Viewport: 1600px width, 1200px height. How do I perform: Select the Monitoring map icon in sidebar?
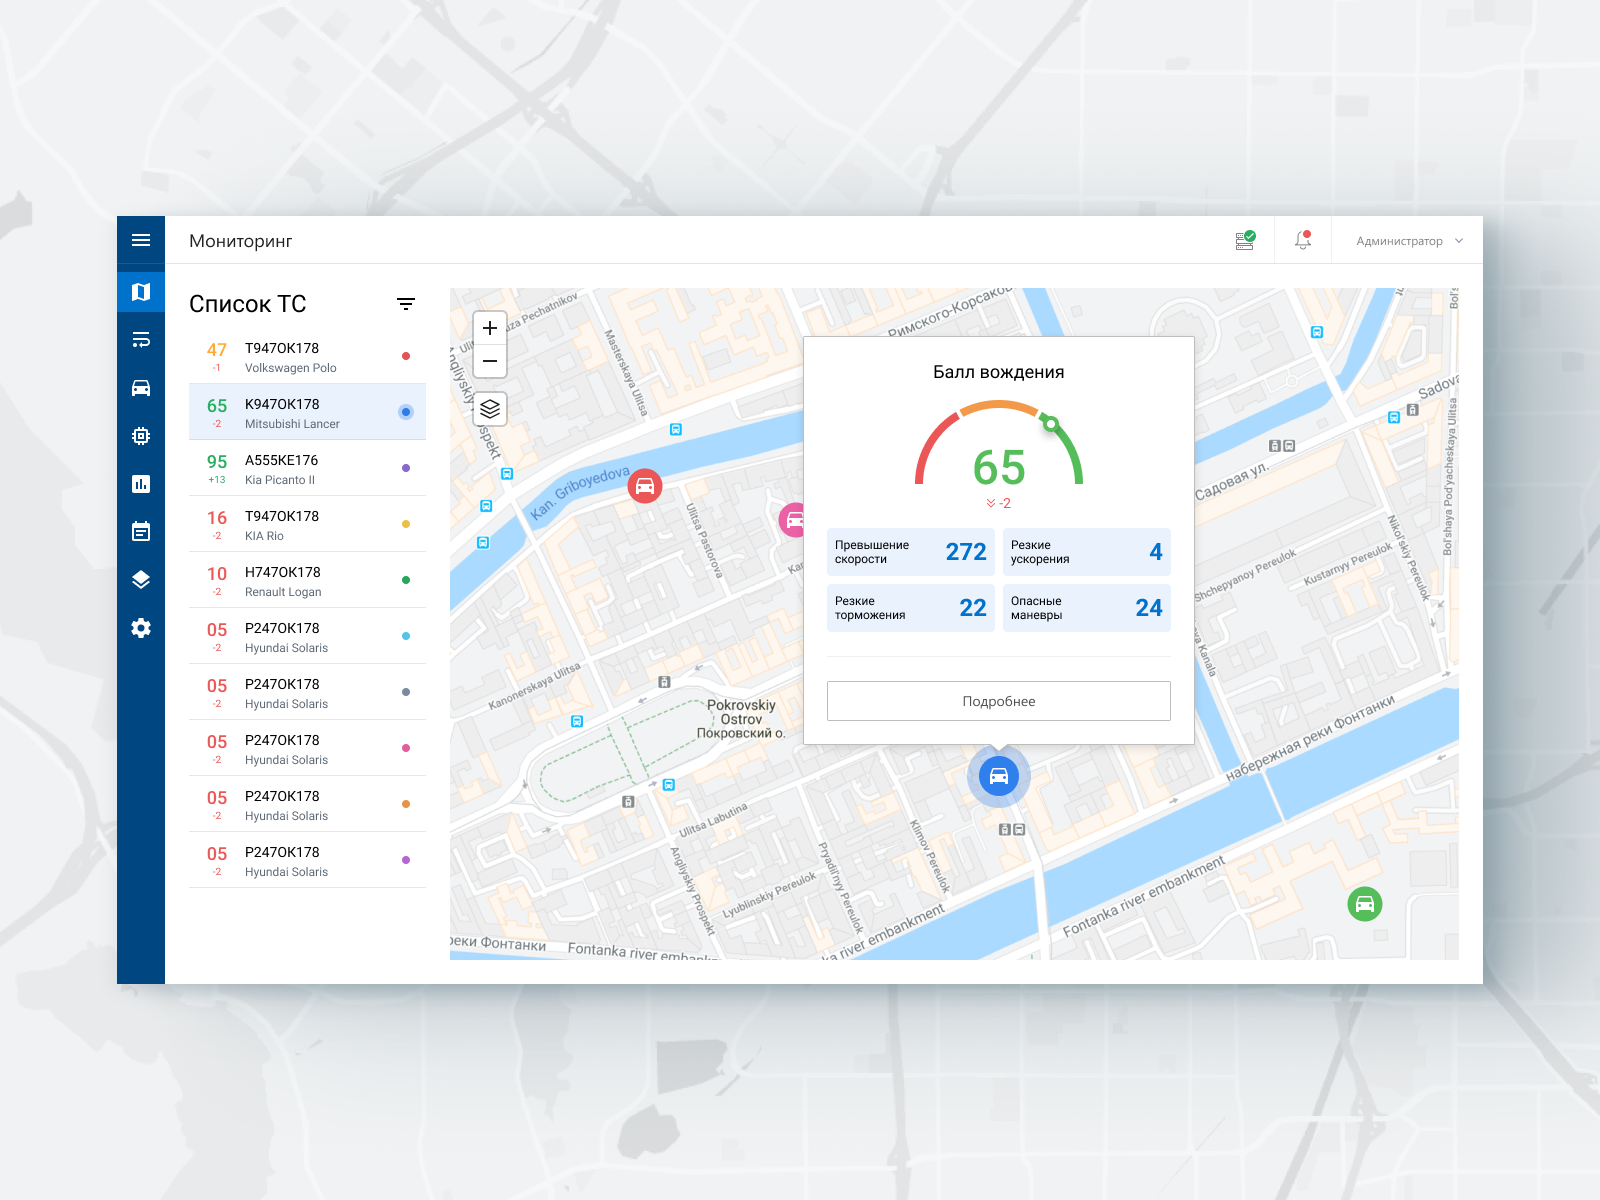[141, 292]
